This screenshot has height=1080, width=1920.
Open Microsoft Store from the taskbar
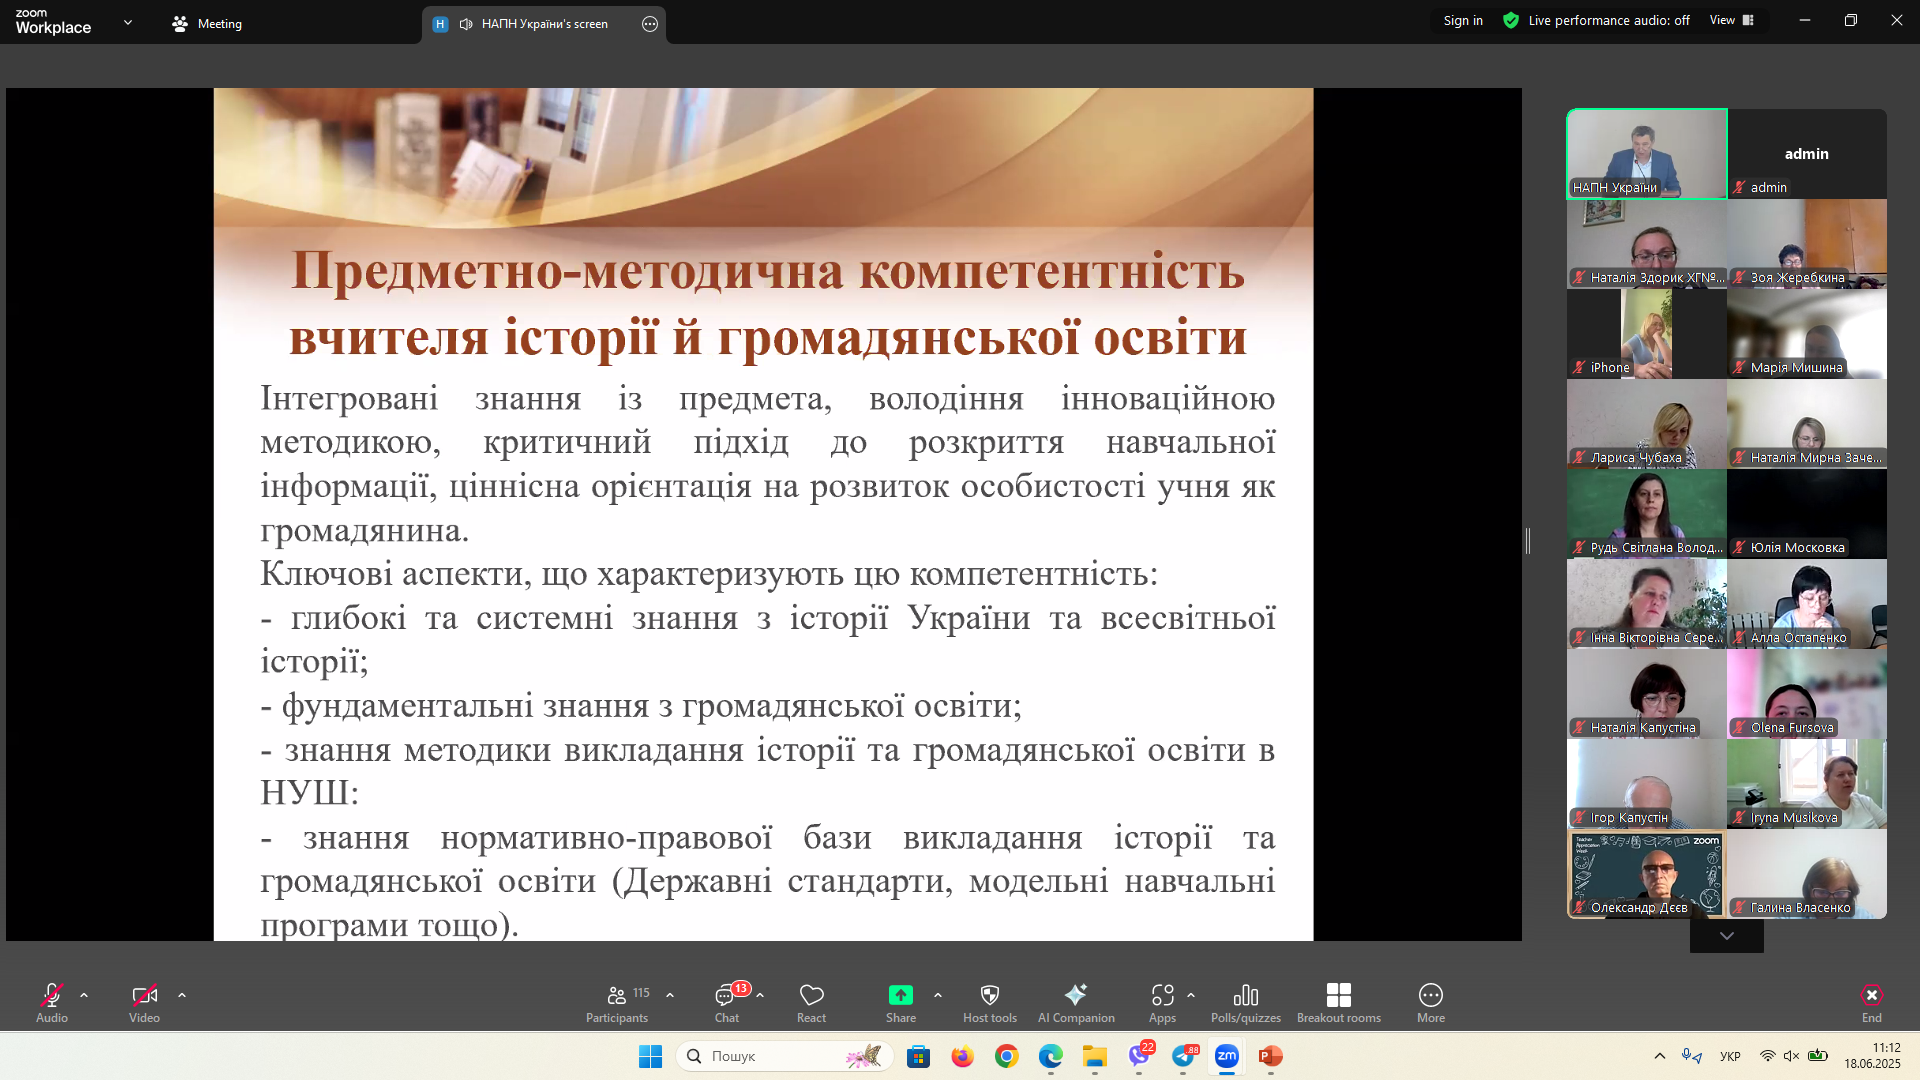[x=918, y=1056]
